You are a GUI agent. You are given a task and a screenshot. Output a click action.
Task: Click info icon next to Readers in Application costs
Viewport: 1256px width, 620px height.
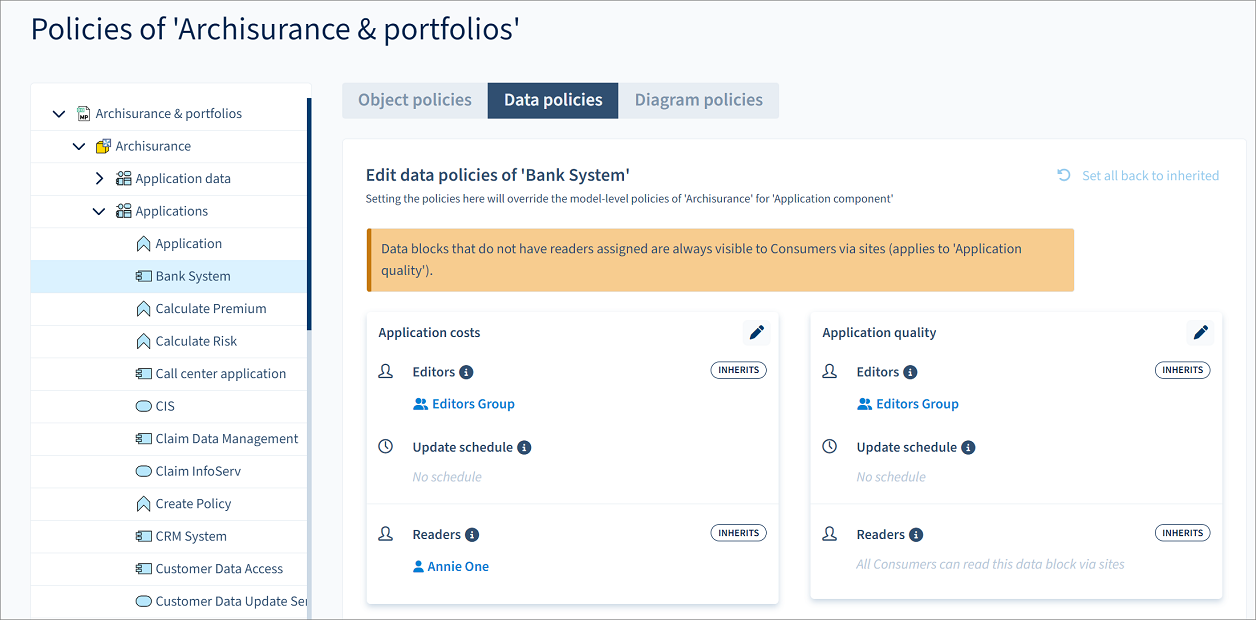[x=472, y=535]
